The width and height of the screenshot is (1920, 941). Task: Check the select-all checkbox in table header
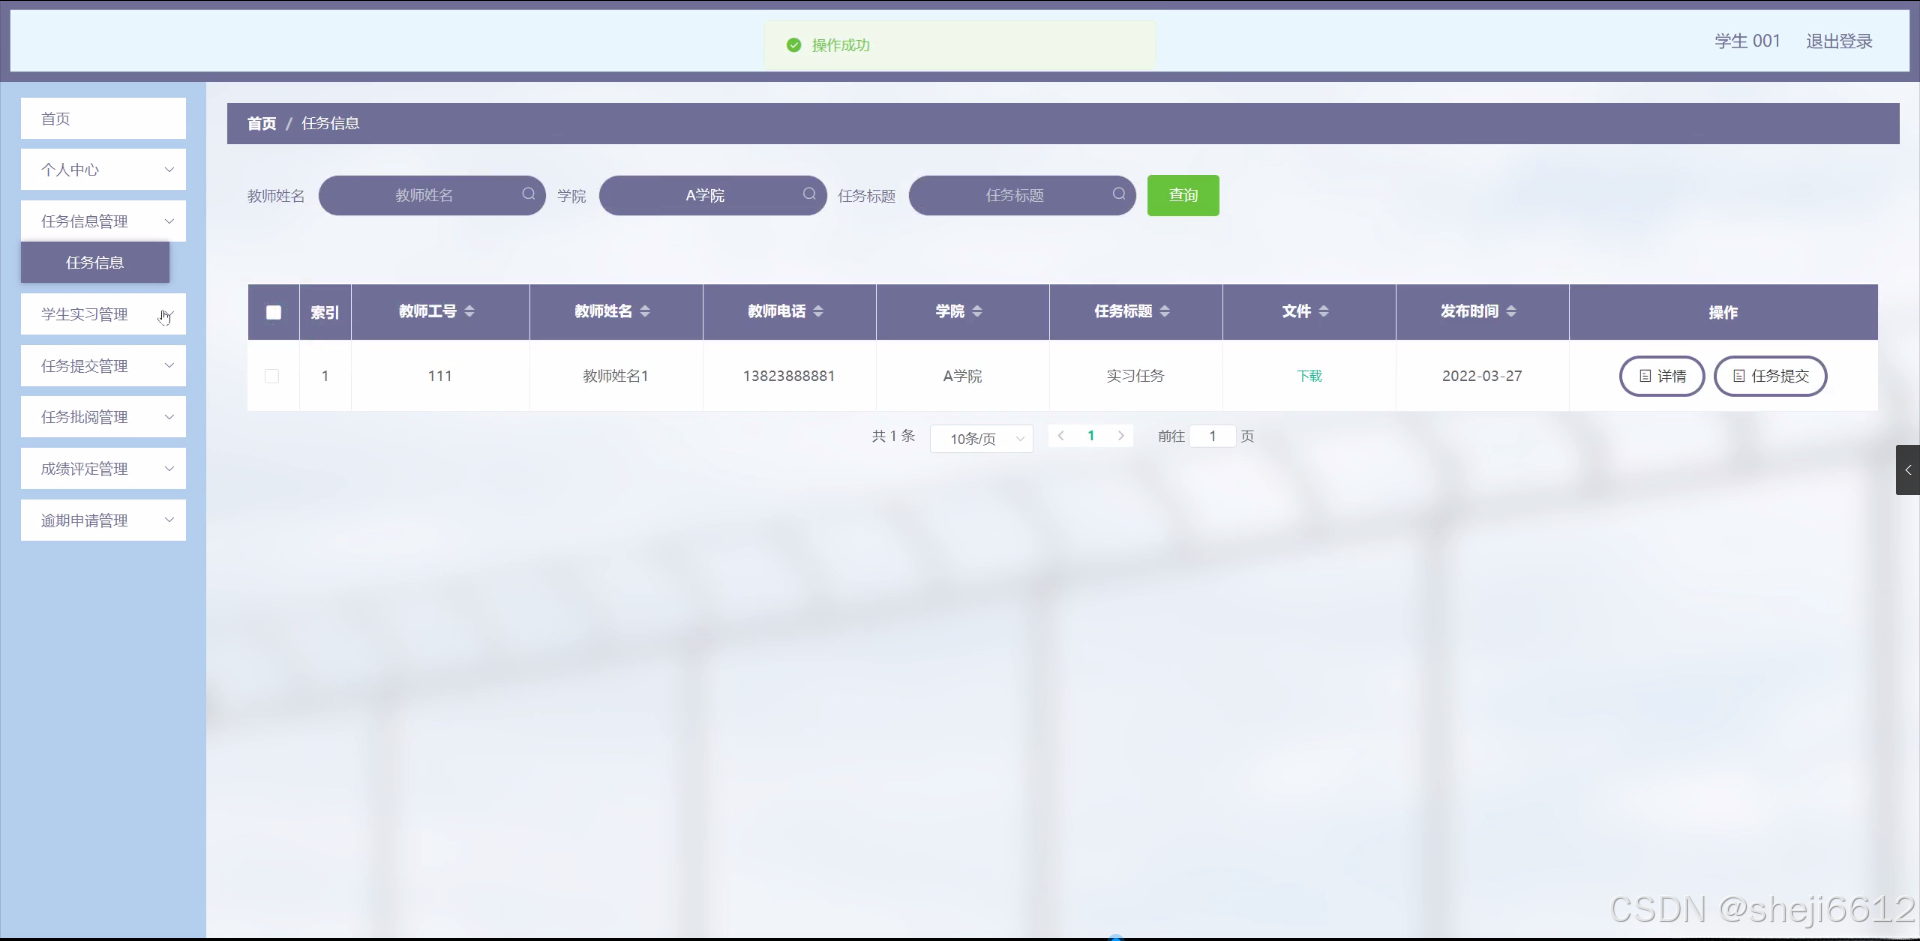[272, 312]
